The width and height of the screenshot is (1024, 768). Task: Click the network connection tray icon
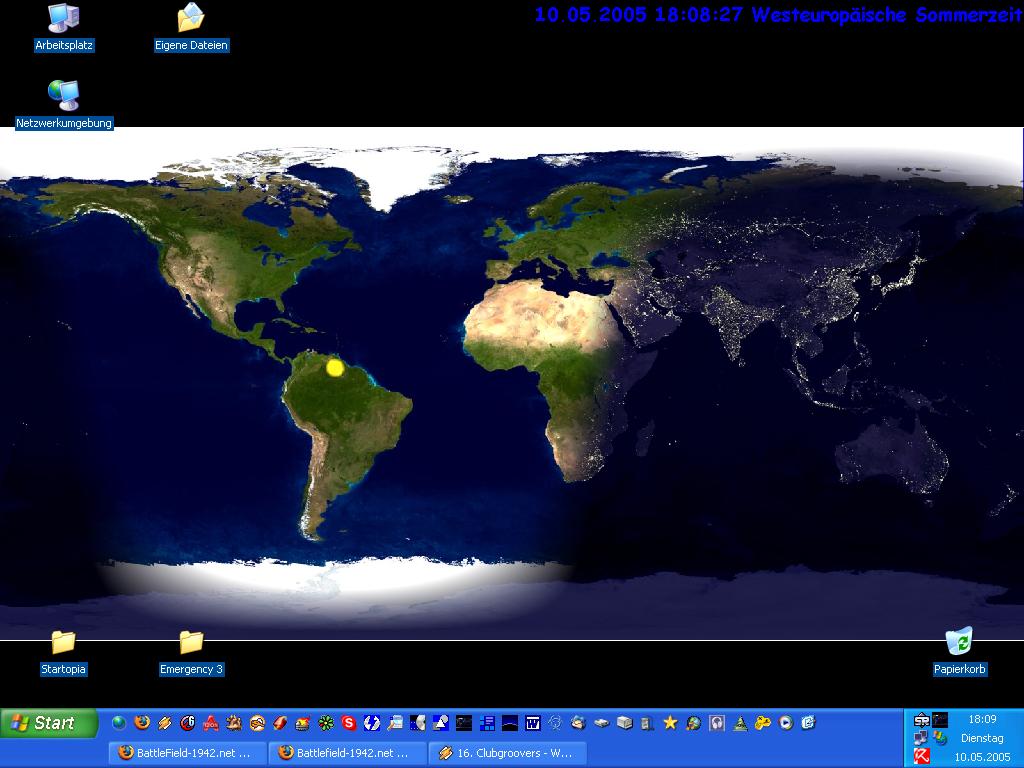tap(921, 738)
